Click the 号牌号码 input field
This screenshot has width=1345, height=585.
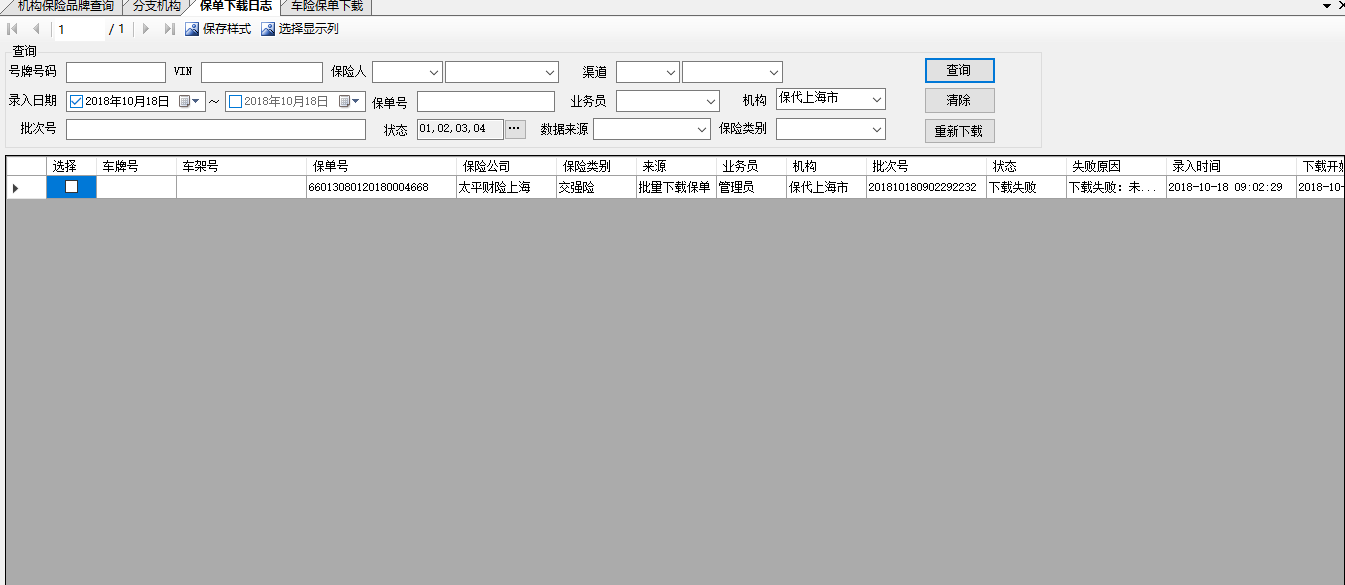116,72
